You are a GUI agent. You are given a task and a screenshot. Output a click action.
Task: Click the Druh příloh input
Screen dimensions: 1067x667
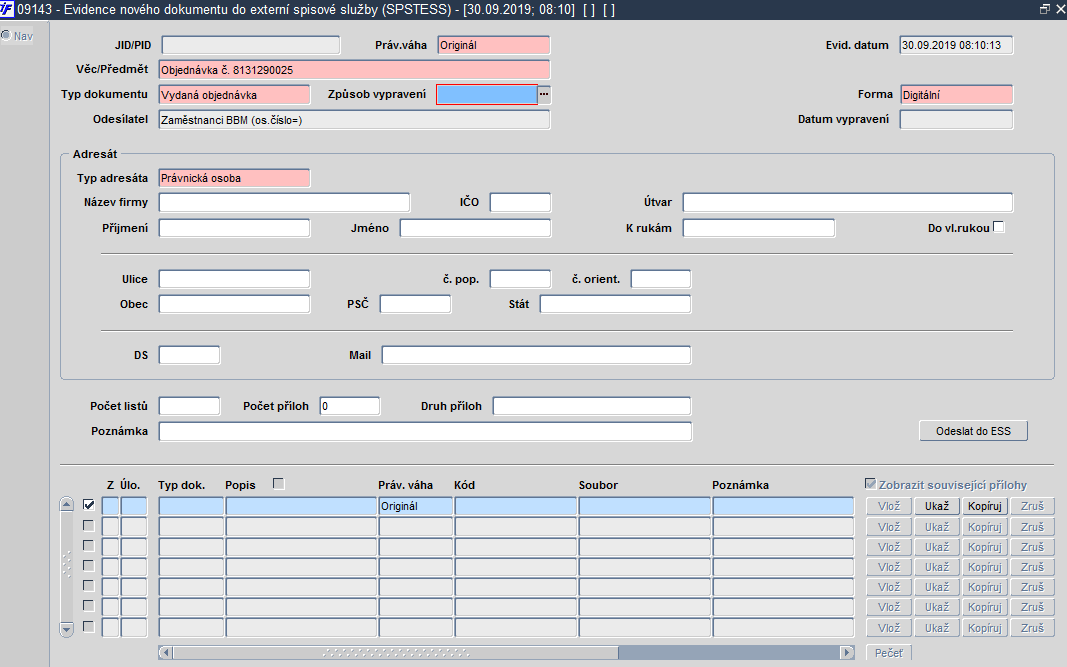(x=592, y=406)
